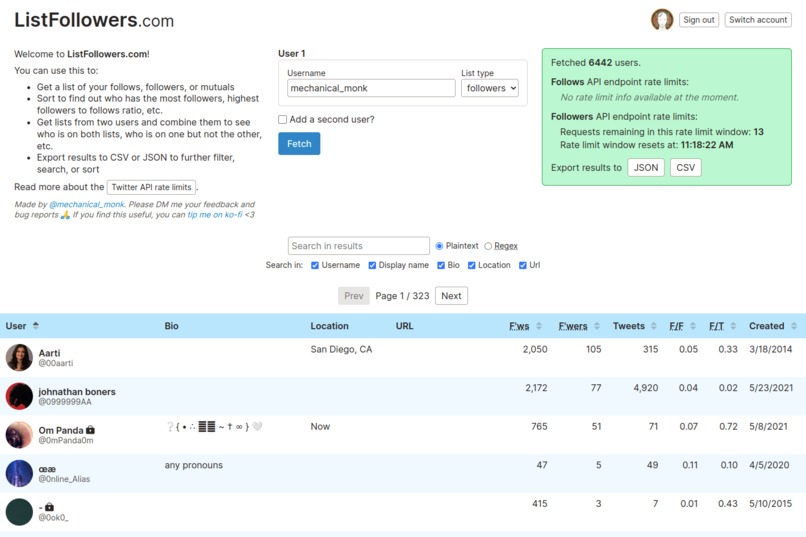Open the @0nline_Alias profile picture
Screen dimensions: 806x537
(19, 473)
